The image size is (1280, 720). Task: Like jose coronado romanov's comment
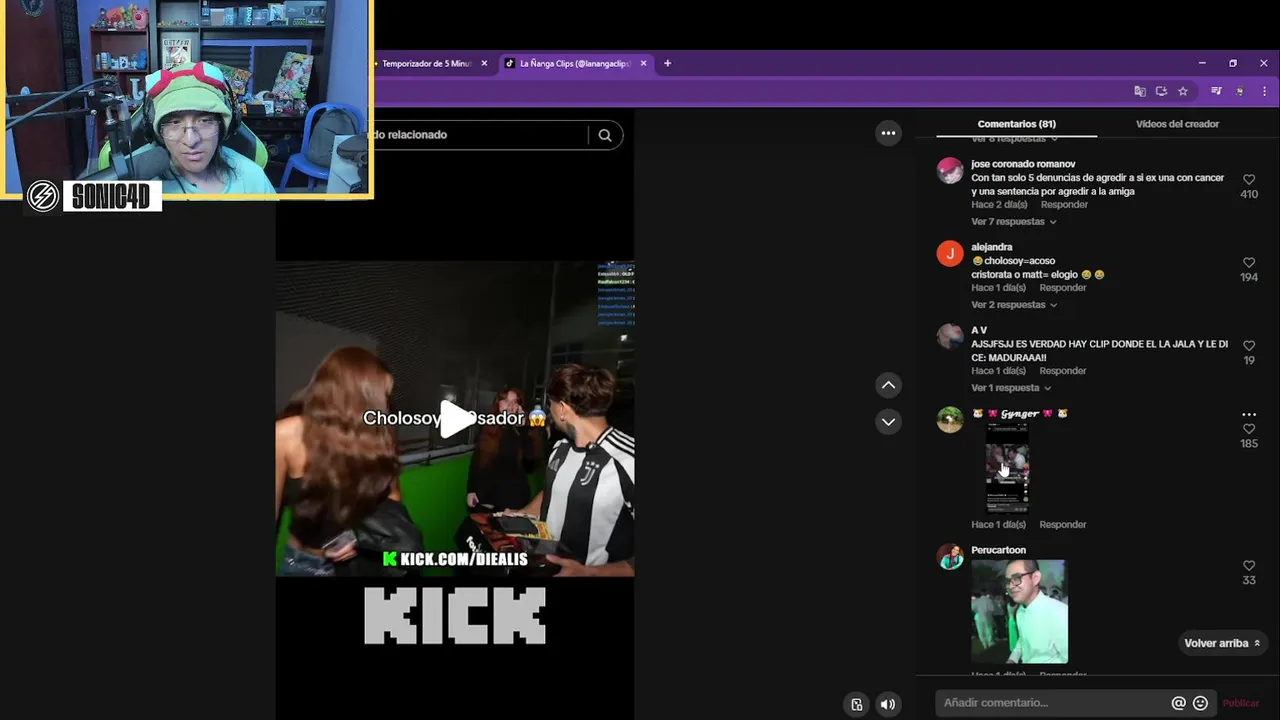coord(1249,180)
